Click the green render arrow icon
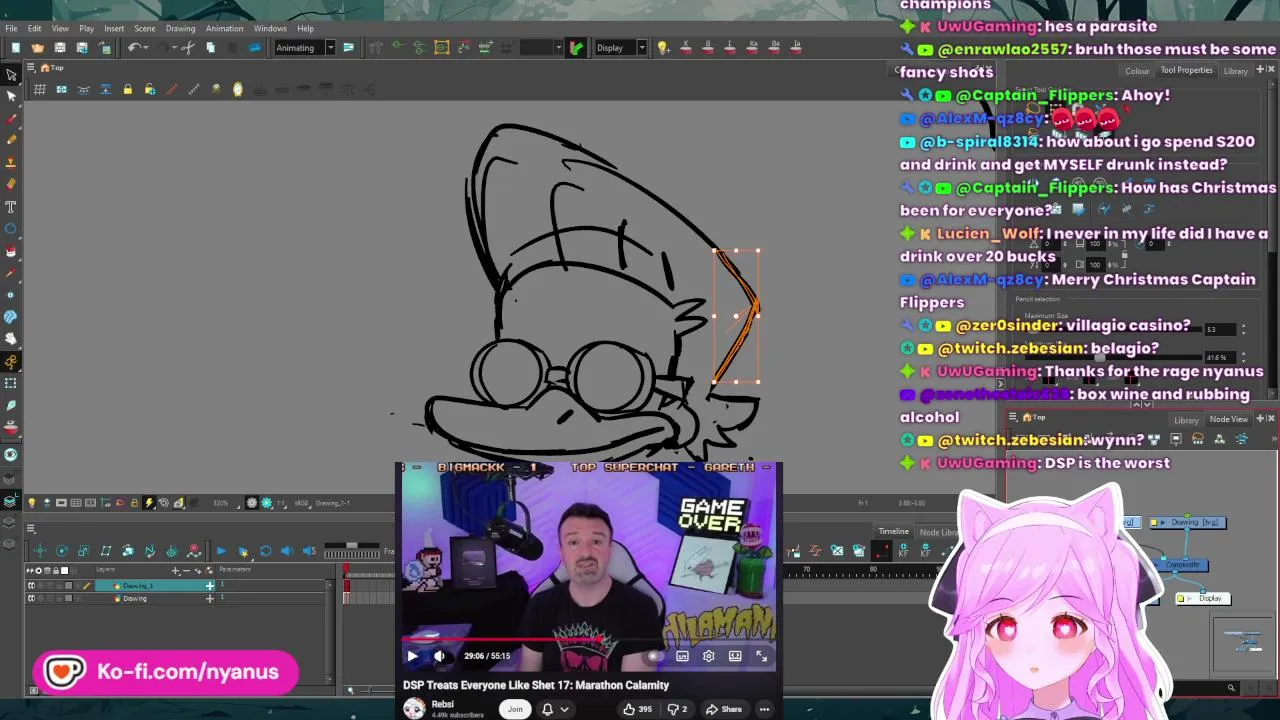The width and height of the screenshot is (1280, 720). pyautogui.click(x=576, y=48)
